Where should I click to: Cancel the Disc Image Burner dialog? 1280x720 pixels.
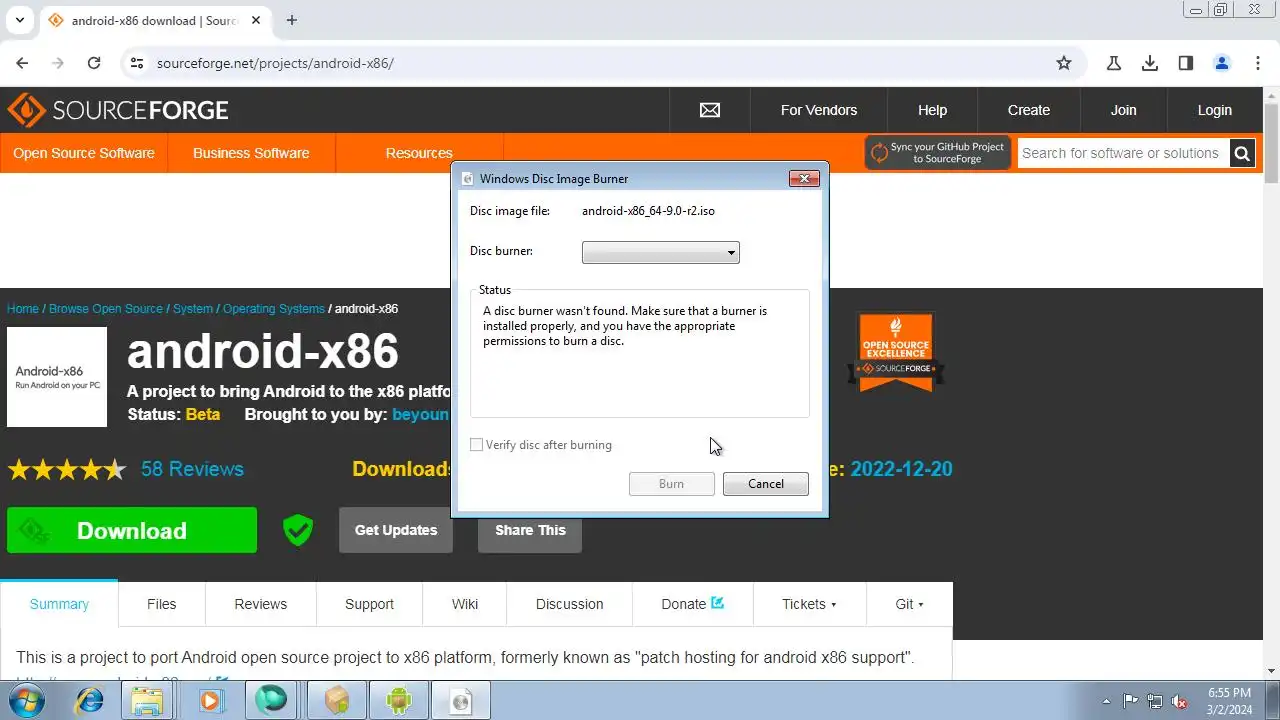pos(766,484)
